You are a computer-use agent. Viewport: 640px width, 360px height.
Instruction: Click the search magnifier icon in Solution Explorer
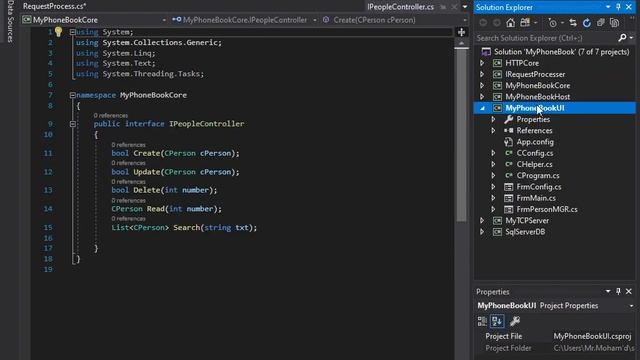(x=622, y=38)
